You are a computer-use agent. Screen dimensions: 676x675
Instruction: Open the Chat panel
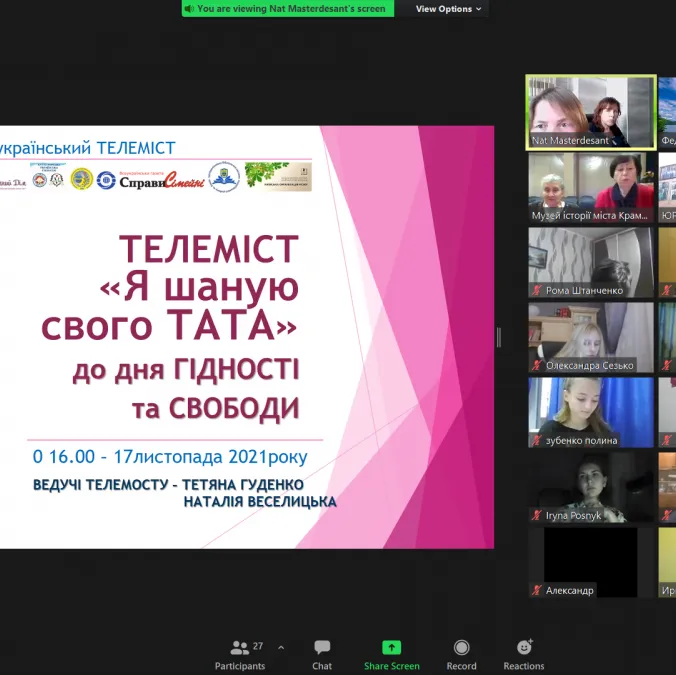(x=322, y=655)
